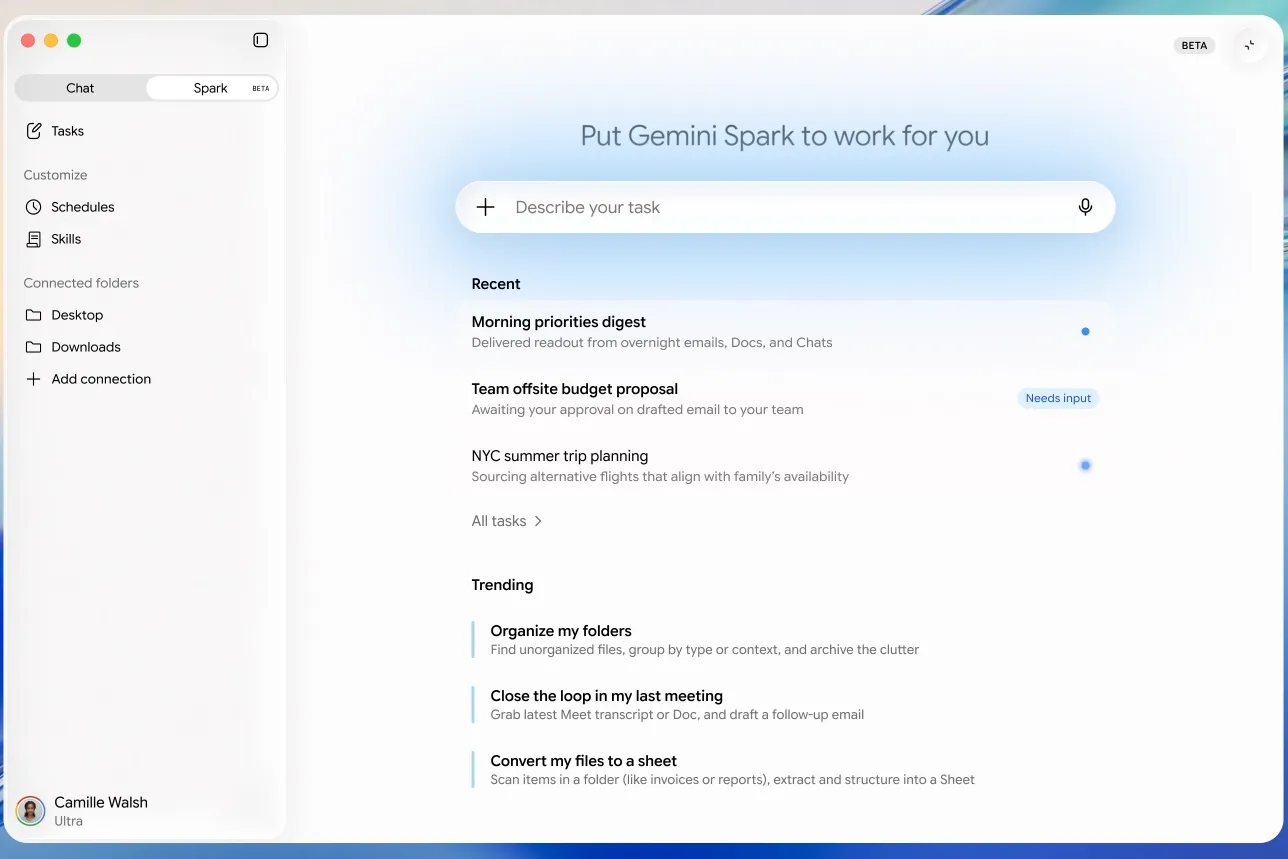This screenshot has height=859, width=1288.
Task: Click the Skills document icon
Action: [34, 239]
